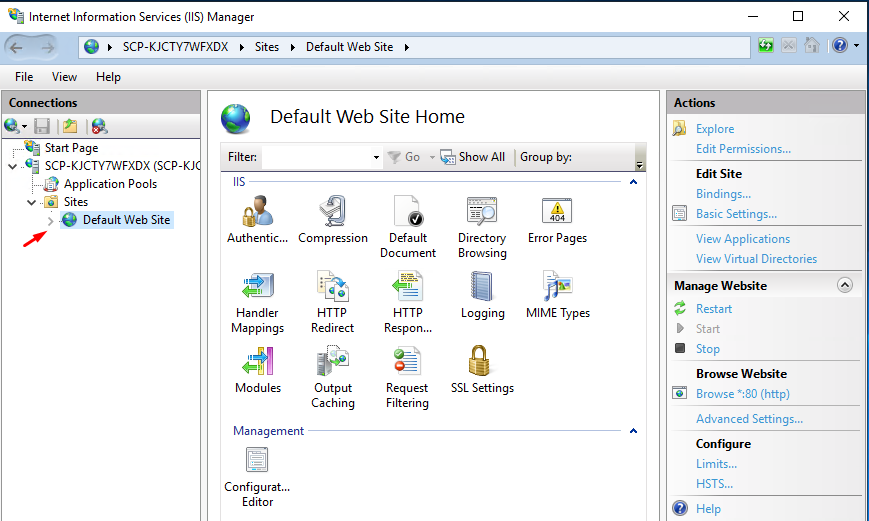Restart the website

tap(714, 309)
